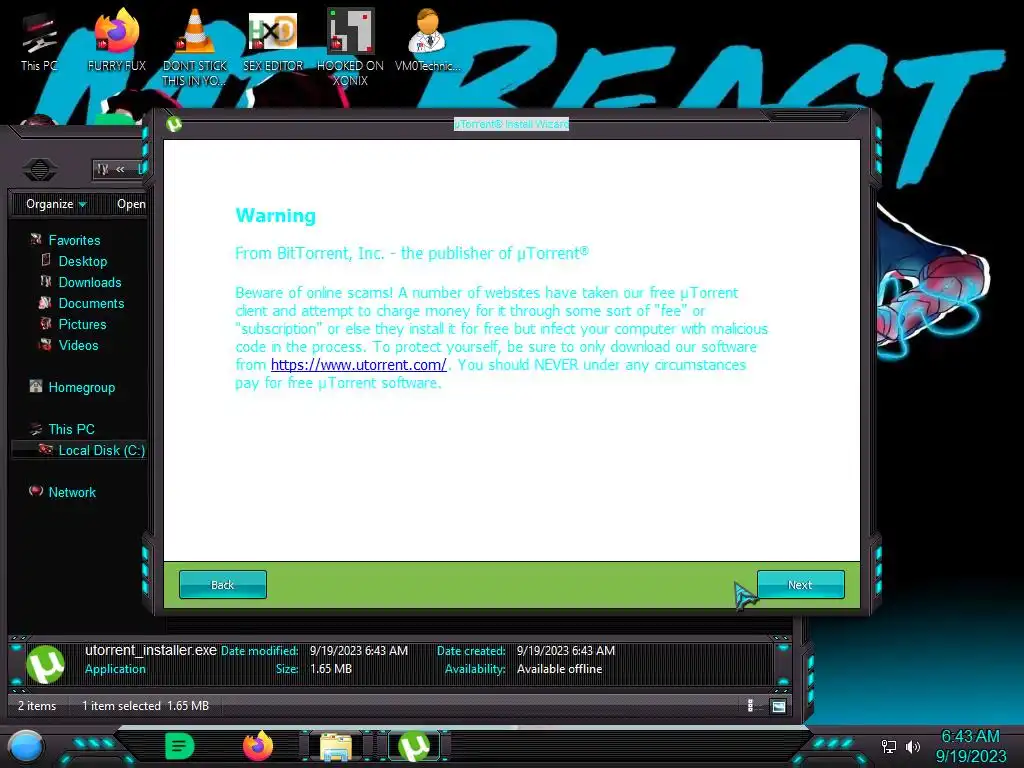
Task: Select Documents in navigation pane
Action: click(x=91, y=303)
